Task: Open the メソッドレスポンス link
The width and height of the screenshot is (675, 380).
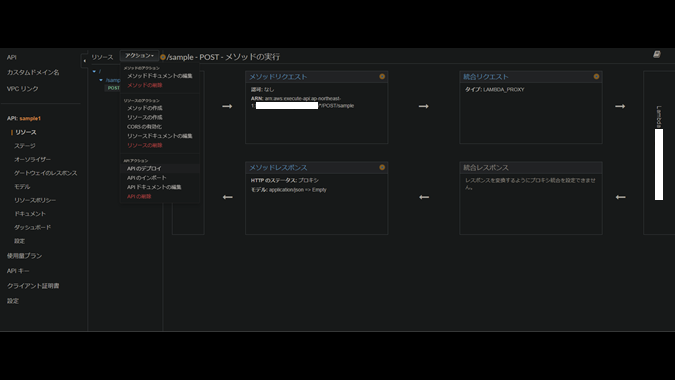Action: (278, 167)
